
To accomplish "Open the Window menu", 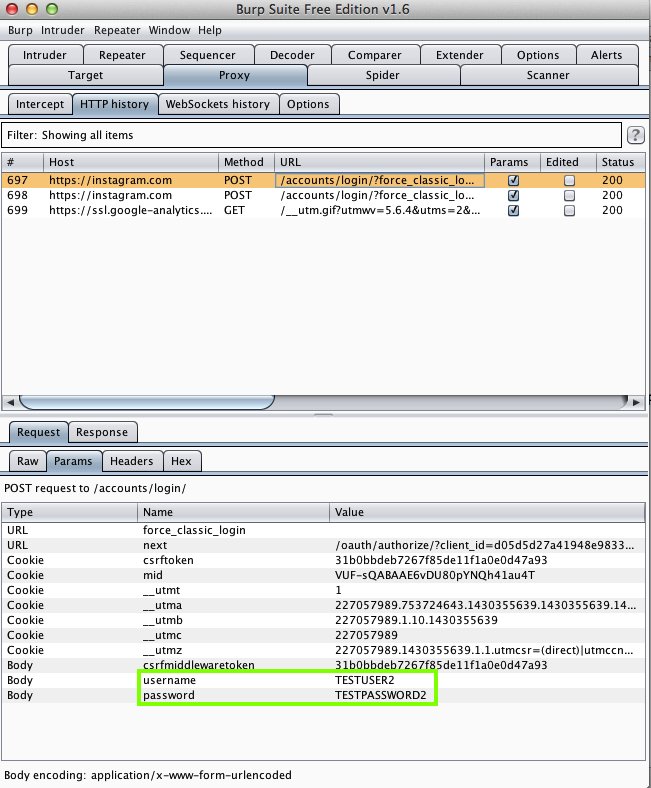I will (169, 30).
